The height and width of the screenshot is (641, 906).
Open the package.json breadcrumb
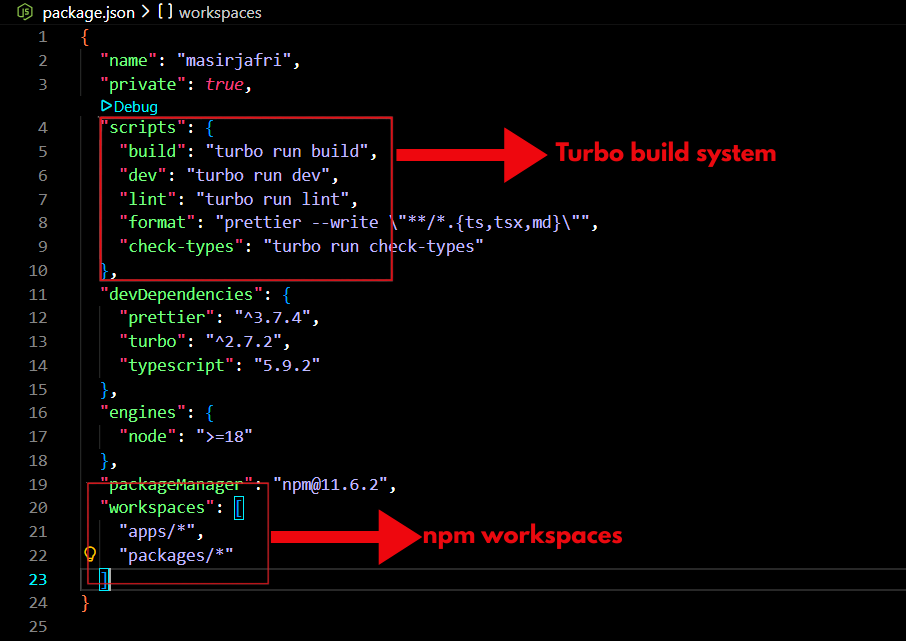88,13
